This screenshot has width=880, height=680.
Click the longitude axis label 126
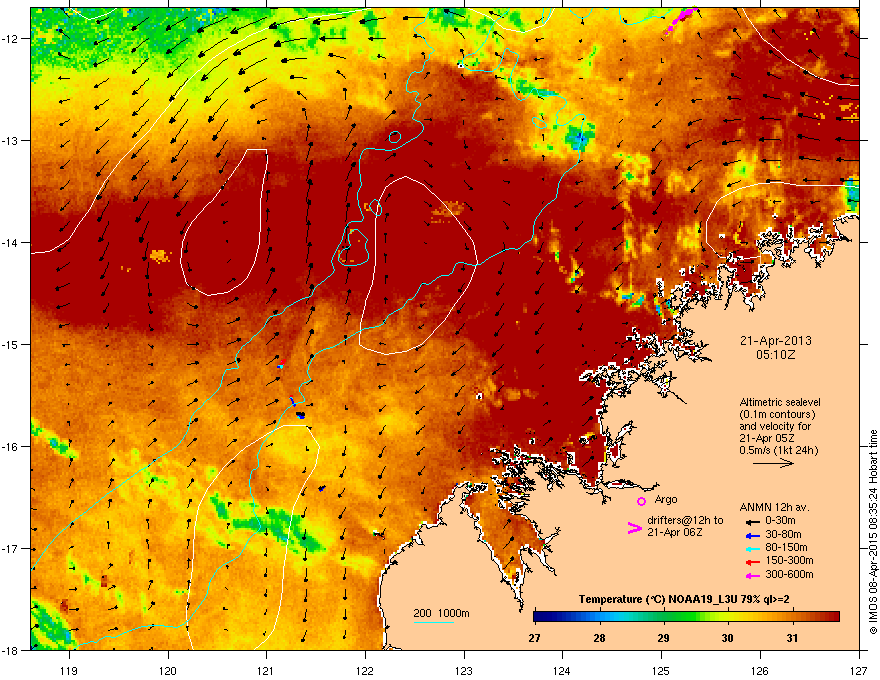(x=760, y=670)
